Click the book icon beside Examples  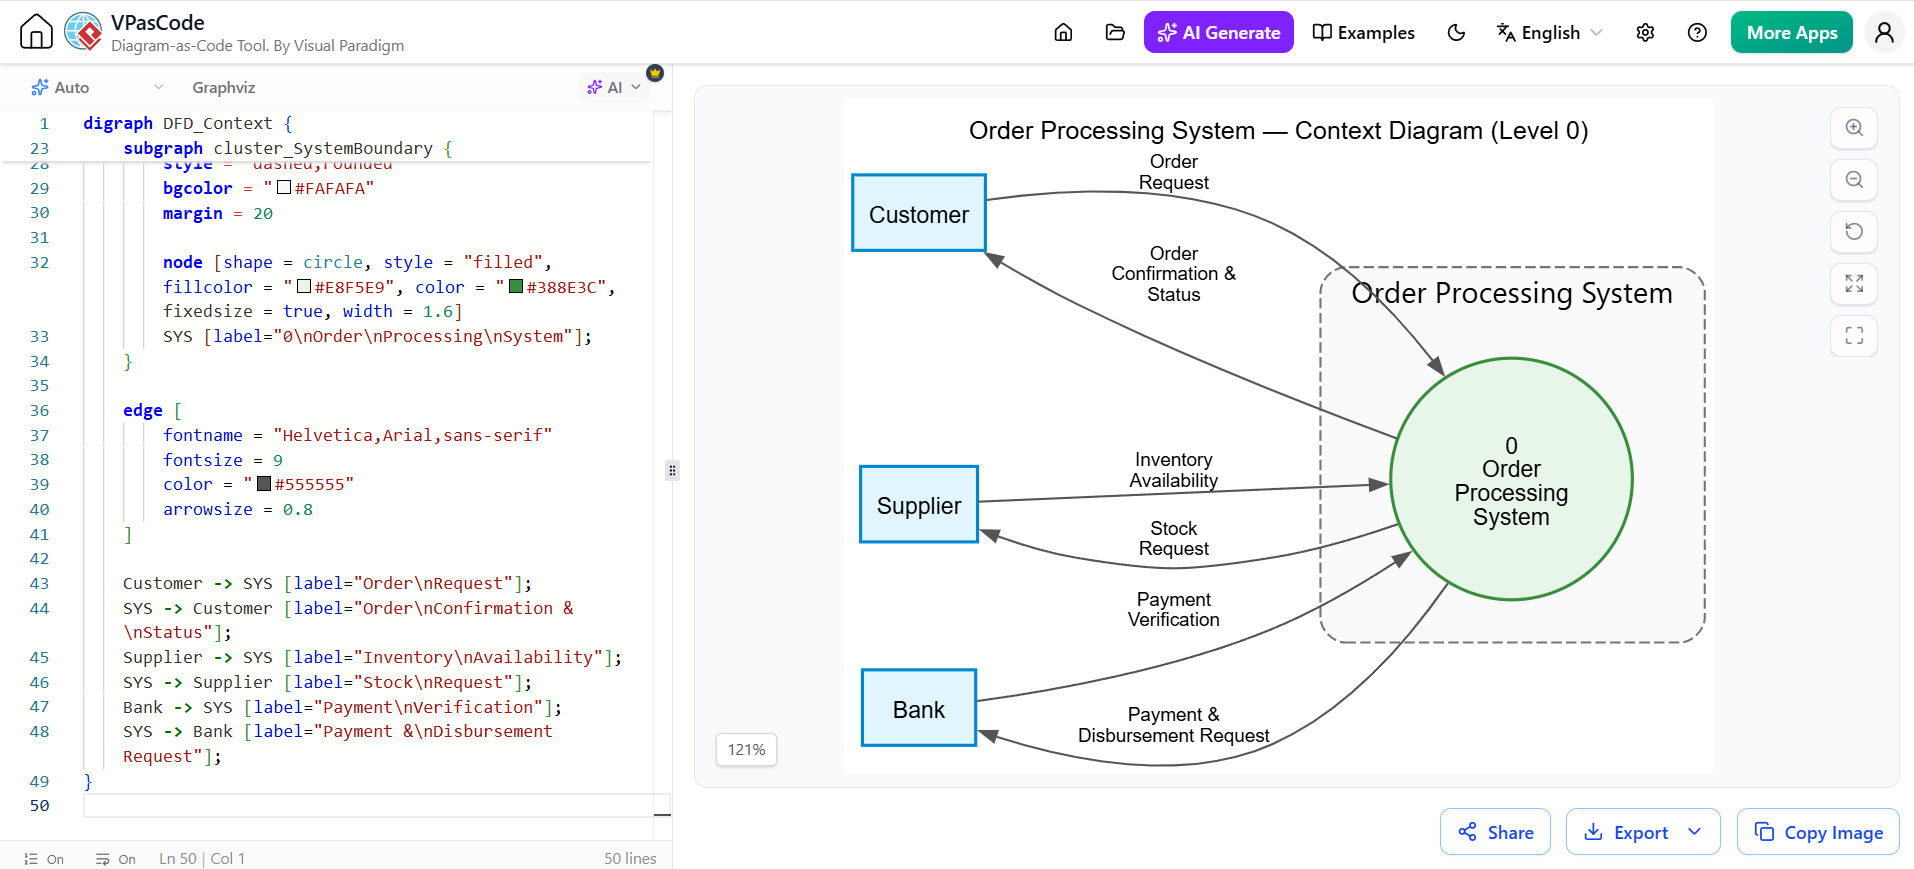[1322, 32]
